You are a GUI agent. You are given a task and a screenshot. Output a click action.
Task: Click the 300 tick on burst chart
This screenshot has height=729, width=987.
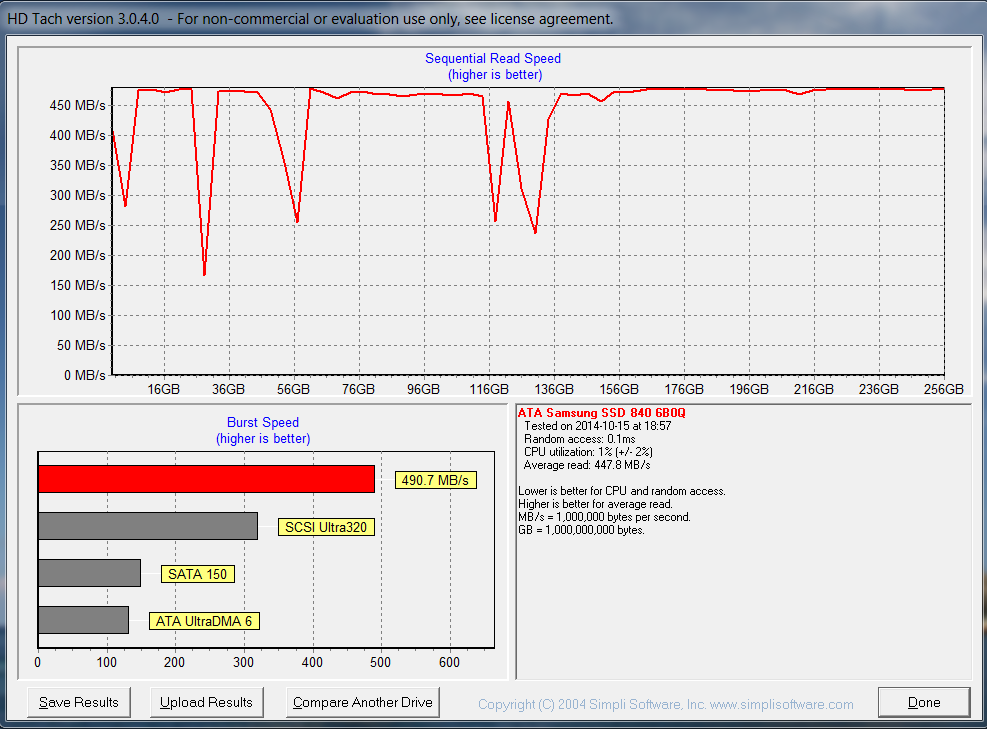244,662
